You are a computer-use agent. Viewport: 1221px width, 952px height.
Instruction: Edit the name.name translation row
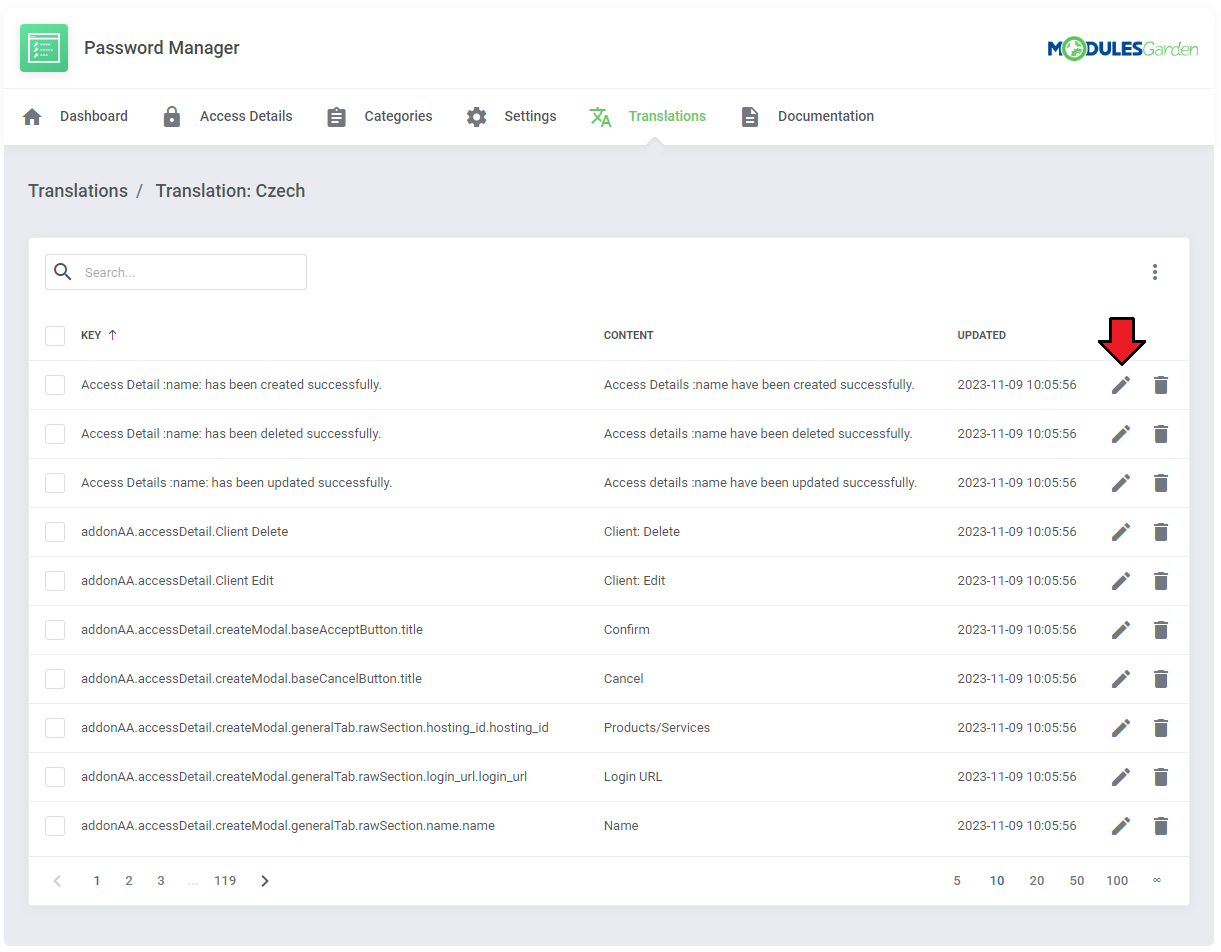[1121, 826]
